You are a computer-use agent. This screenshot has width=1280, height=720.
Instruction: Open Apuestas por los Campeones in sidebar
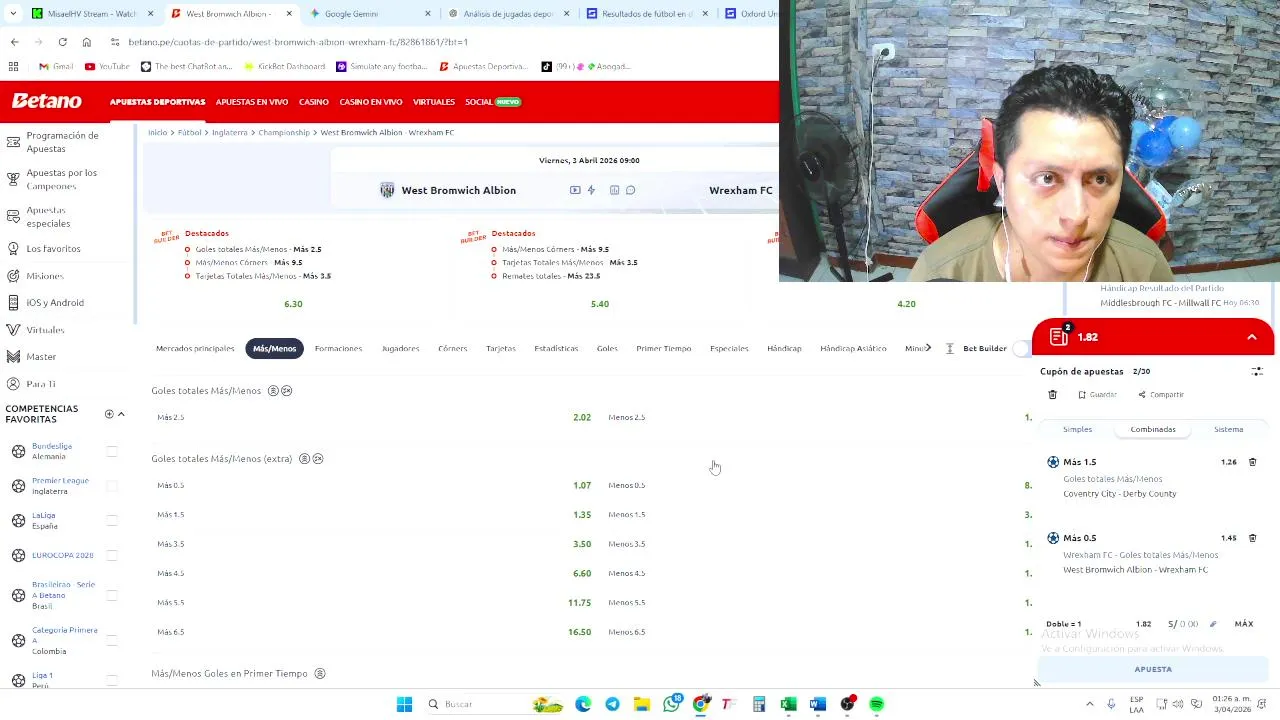coord(62,179)
